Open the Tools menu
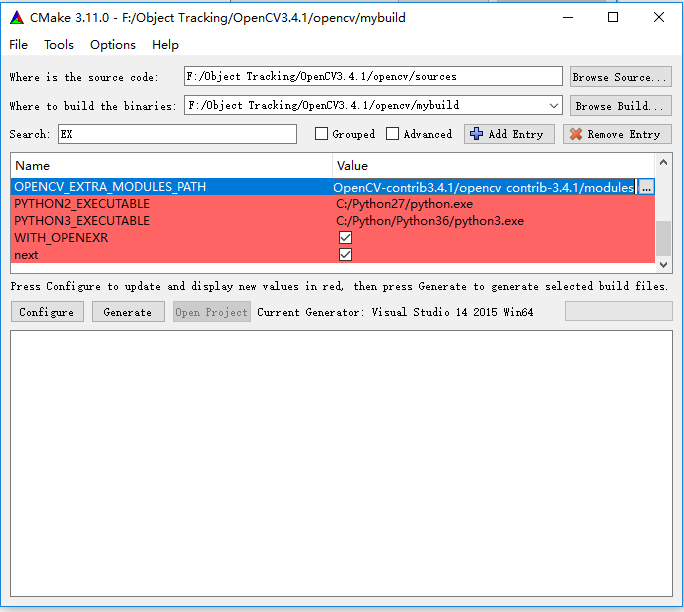The image size is (684, 612). pyautogui.click(x=59, y=45)
